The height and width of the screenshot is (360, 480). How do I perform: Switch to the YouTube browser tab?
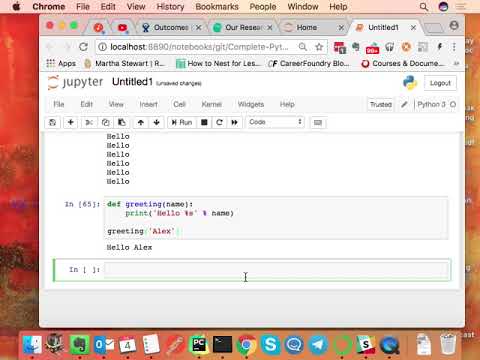pos(122,28)
